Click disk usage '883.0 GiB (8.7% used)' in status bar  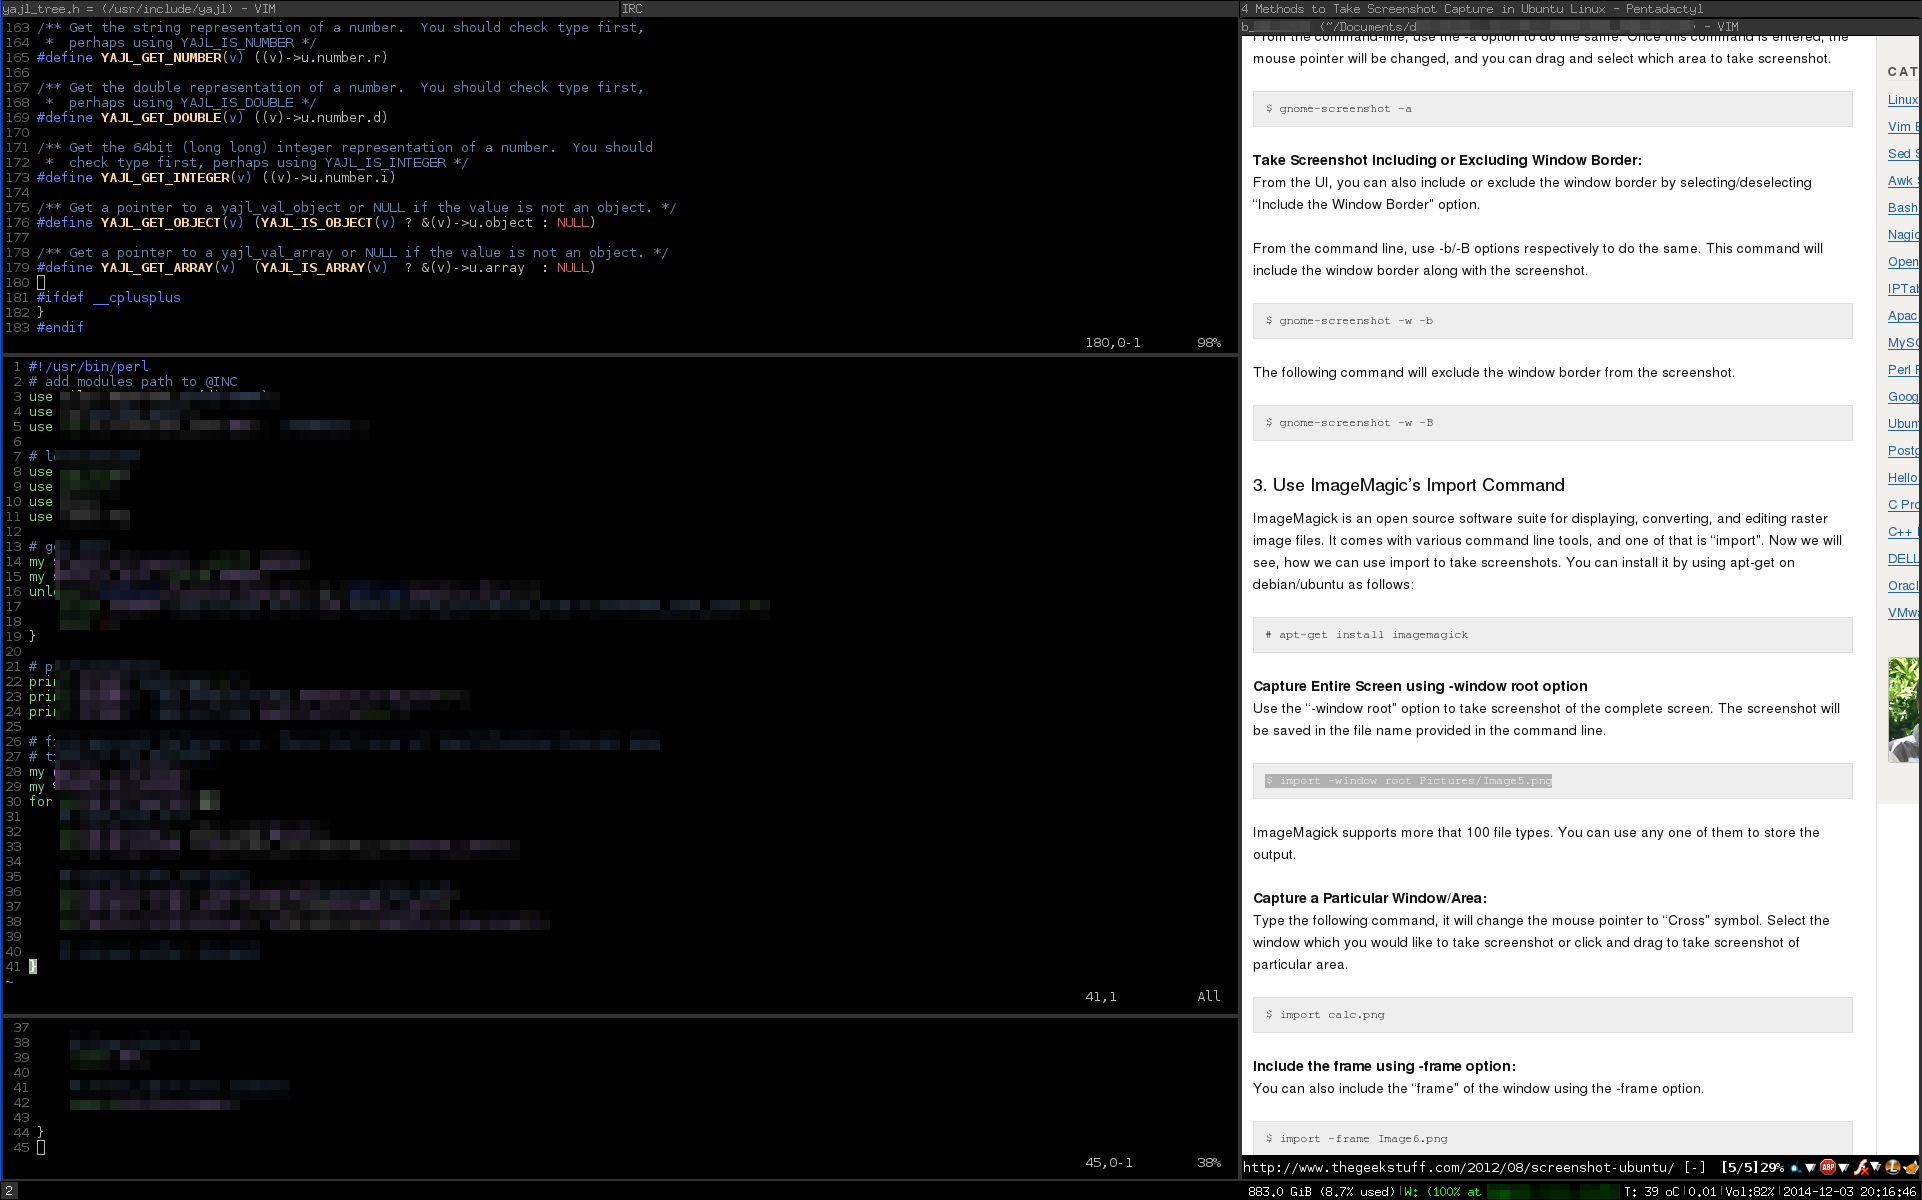tap(1321, 1191)
